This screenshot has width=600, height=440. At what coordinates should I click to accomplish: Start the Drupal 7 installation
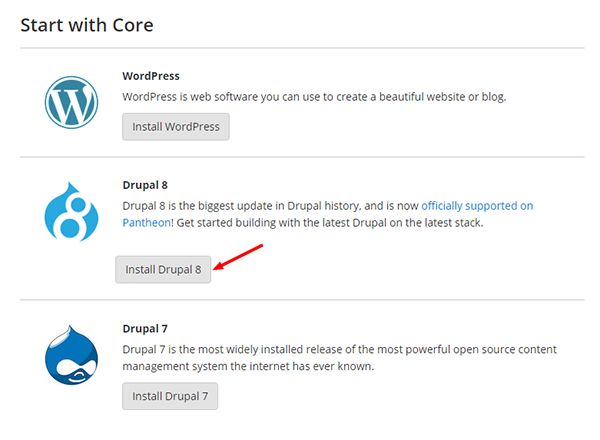tap(170, 396)
